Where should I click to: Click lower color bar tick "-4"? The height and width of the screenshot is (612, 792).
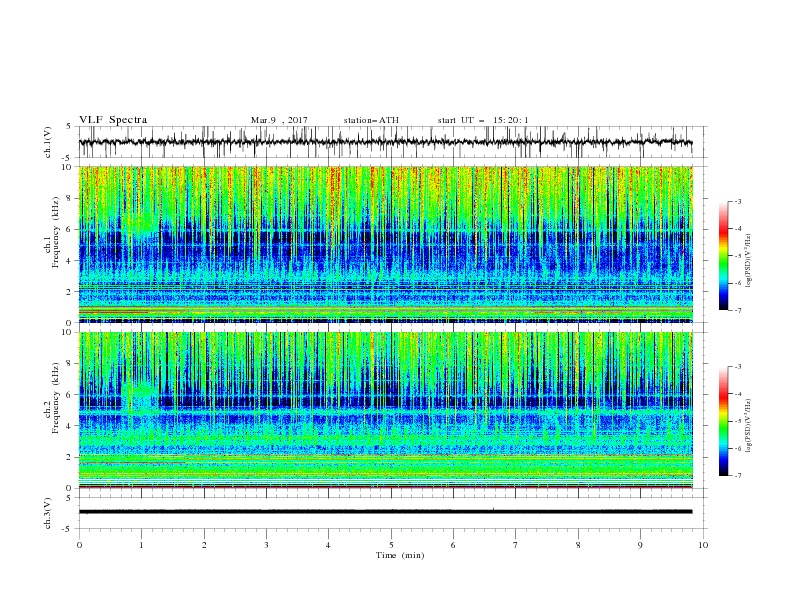click(x=738, y=394)
